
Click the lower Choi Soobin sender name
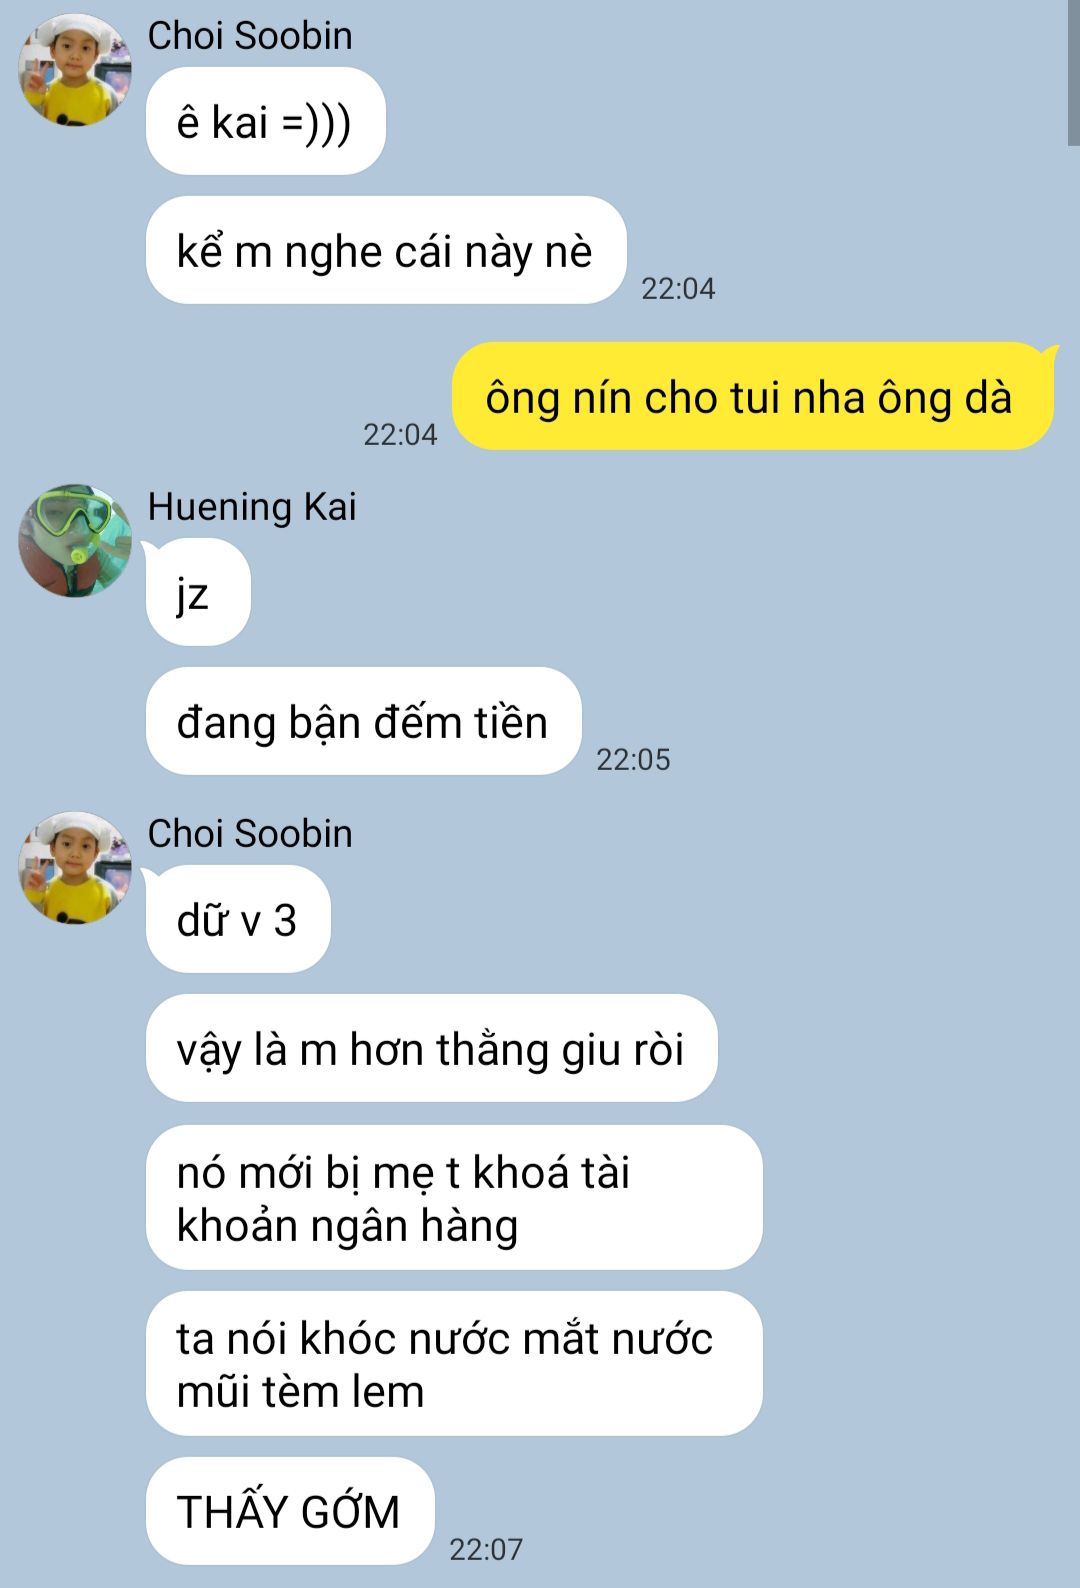pyautogui.click(x=250, y=834)
